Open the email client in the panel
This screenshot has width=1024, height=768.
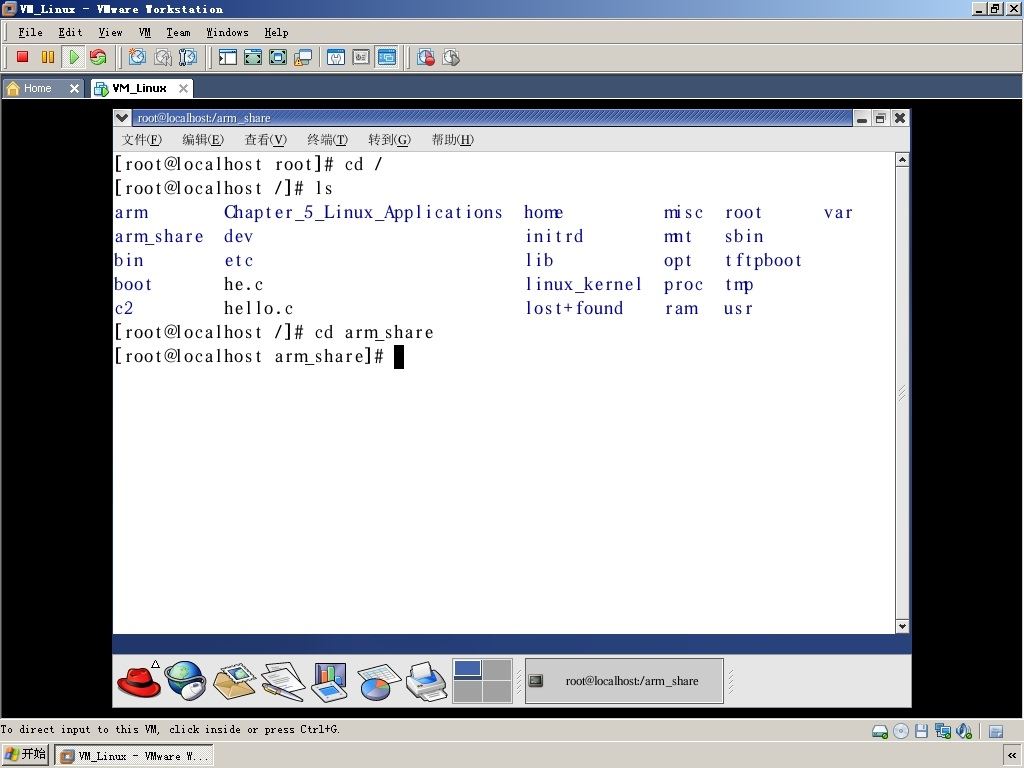click(x=234, y=681)
